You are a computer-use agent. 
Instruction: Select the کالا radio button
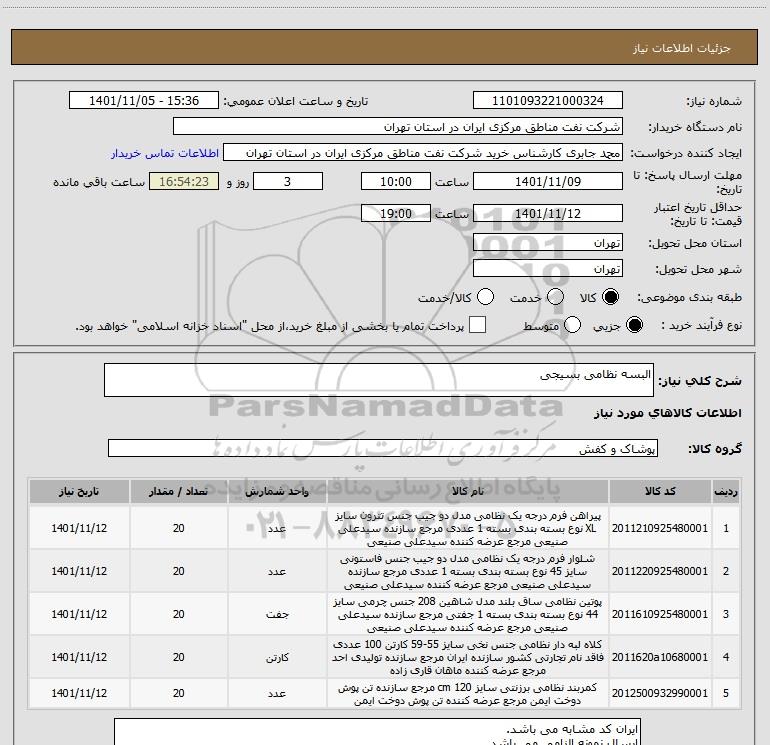pos(610,297)
